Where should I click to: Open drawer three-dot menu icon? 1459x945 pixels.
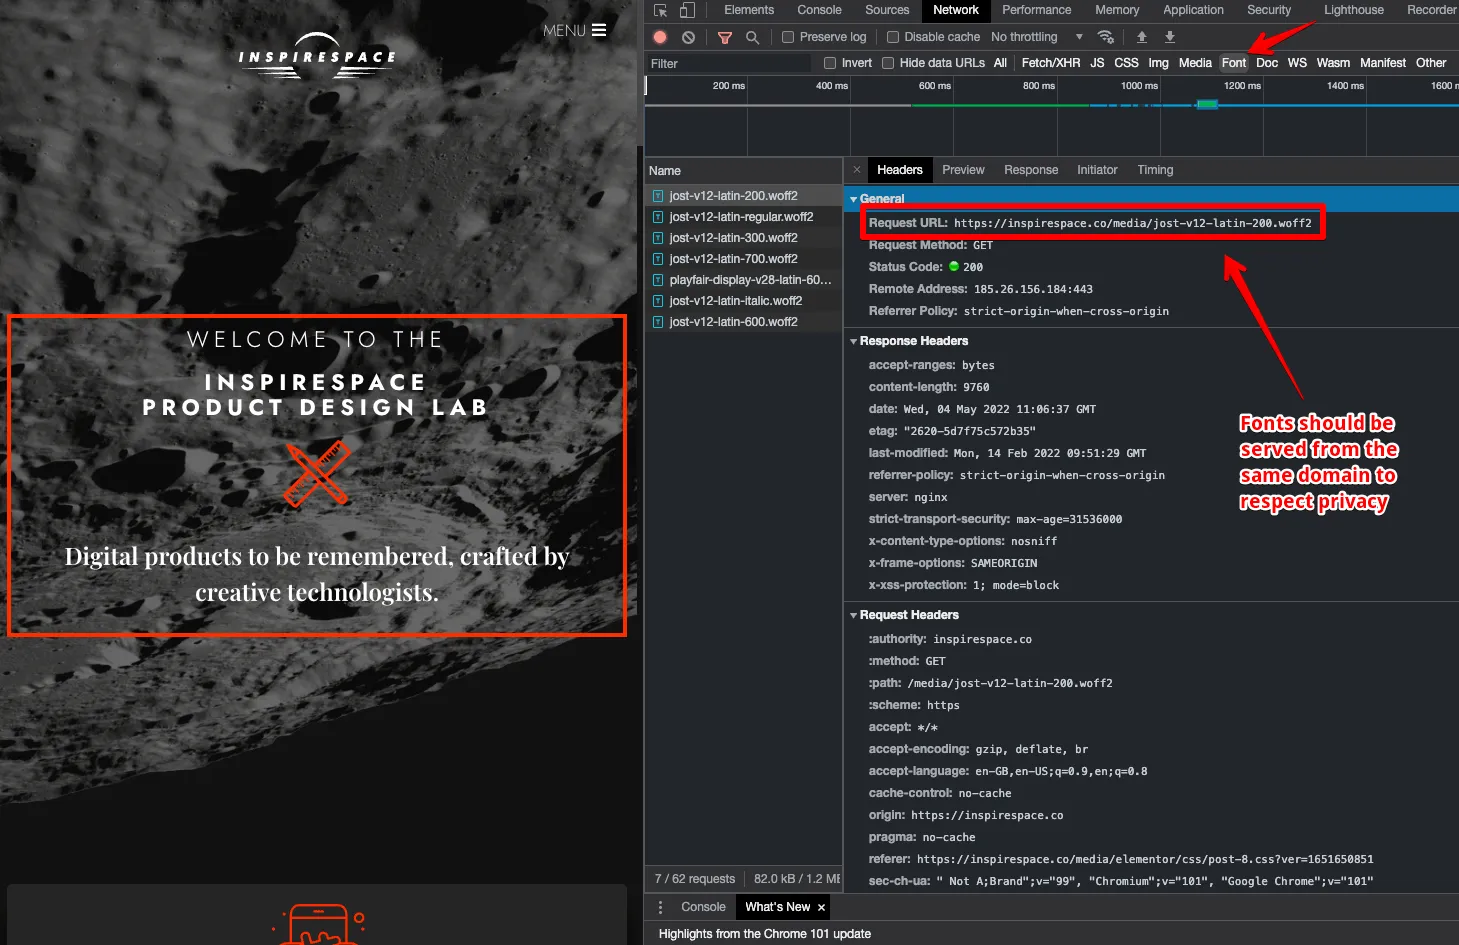(660, 907)
